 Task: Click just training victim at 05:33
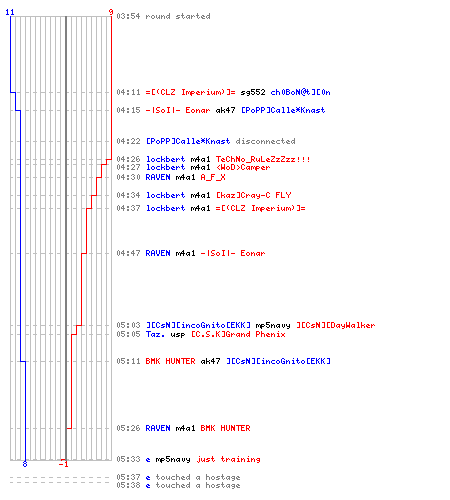pos(228,459)
